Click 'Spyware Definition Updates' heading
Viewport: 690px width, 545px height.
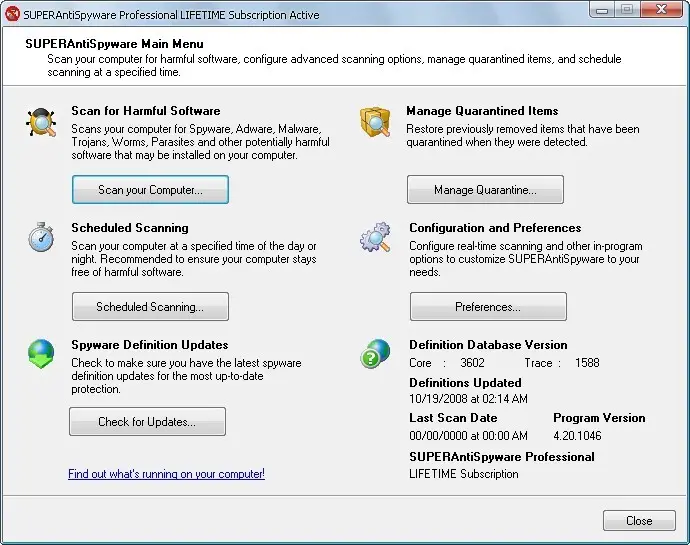pyautogui.click(x=150, y=345)
